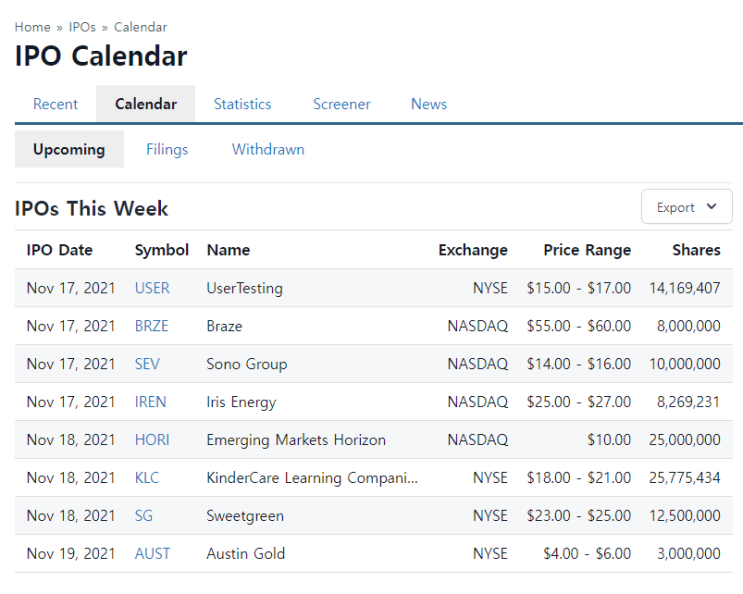The image size is (743, 594).
Task: Click the 8,000,000 shares value
Action: (689, 326)
